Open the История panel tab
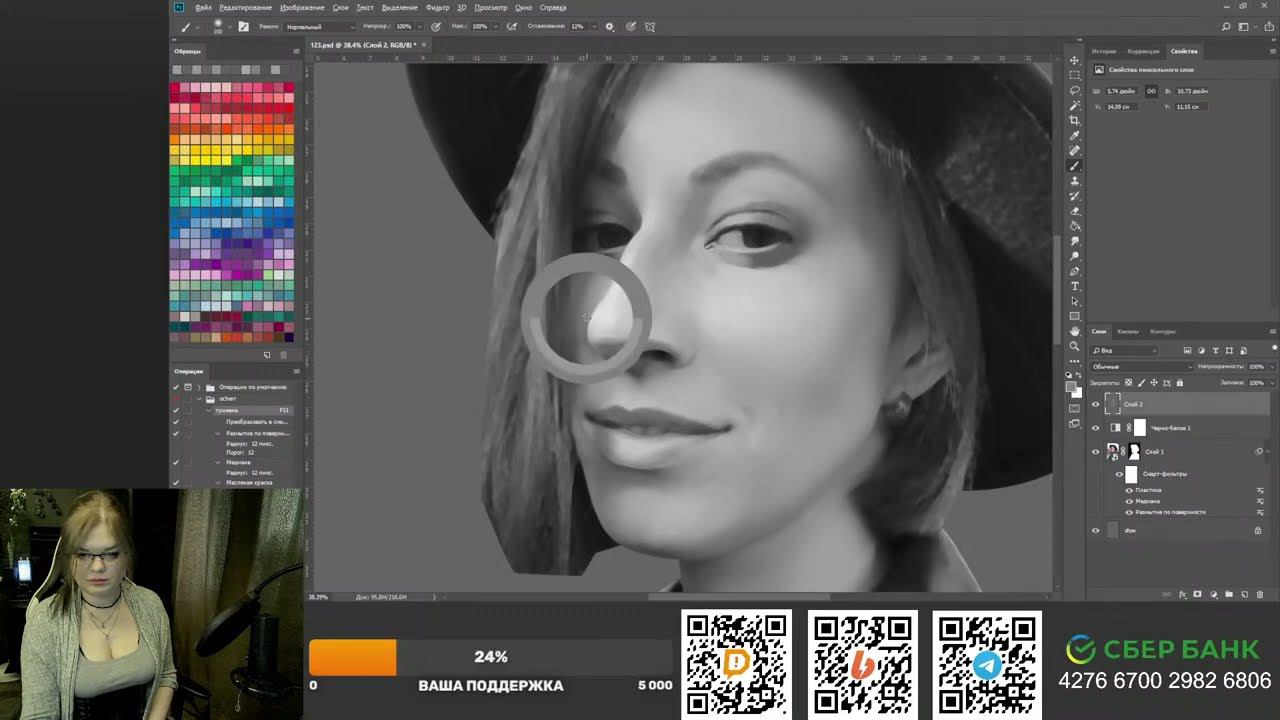Viewport: 1280px width, 720px height. (1103, 51)
